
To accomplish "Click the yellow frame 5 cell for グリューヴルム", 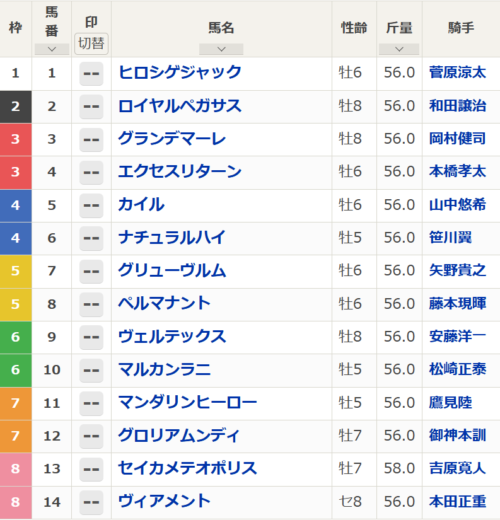I will 16,272.
